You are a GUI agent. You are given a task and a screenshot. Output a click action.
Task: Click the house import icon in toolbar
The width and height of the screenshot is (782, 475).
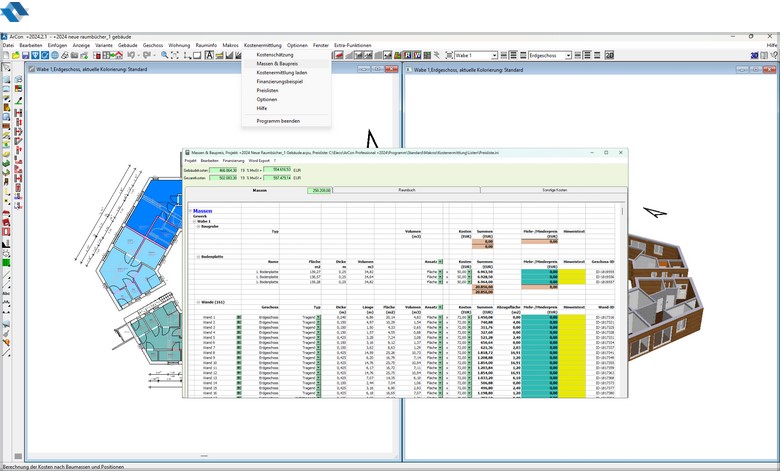tap(119, 55)
